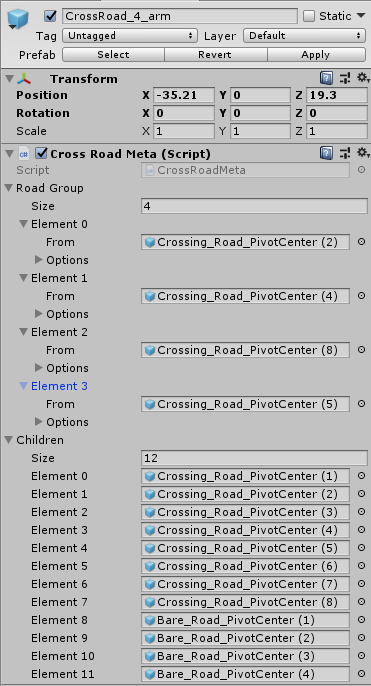371x686 pixels.
Task: Open the Transform component help icon
Action: point(326,79)
